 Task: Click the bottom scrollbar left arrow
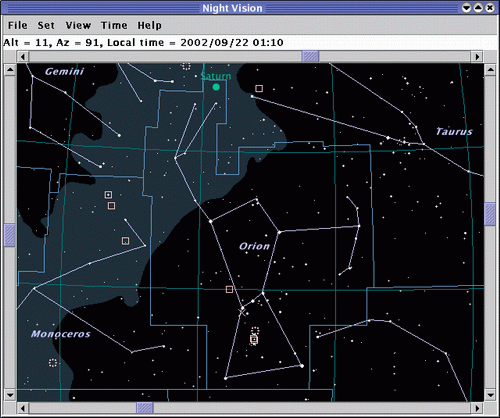pyautogui.click(x=23, y=408)
